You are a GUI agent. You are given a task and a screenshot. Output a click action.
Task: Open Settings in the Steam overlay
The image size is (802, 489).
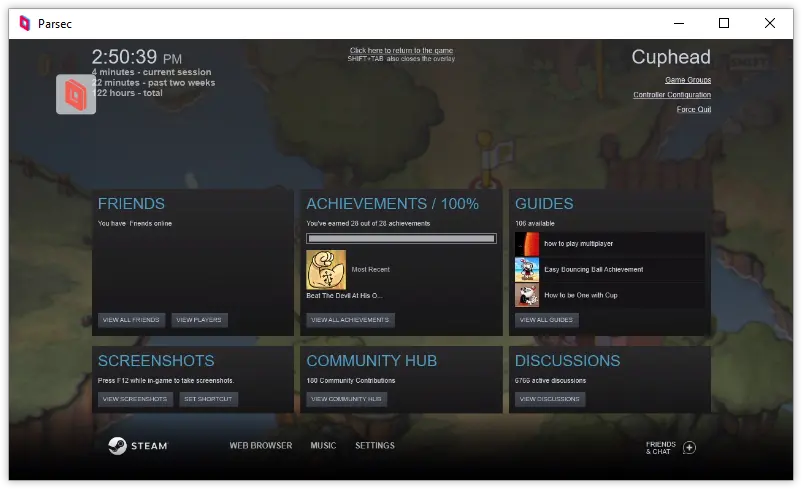(x=375, y=446)
